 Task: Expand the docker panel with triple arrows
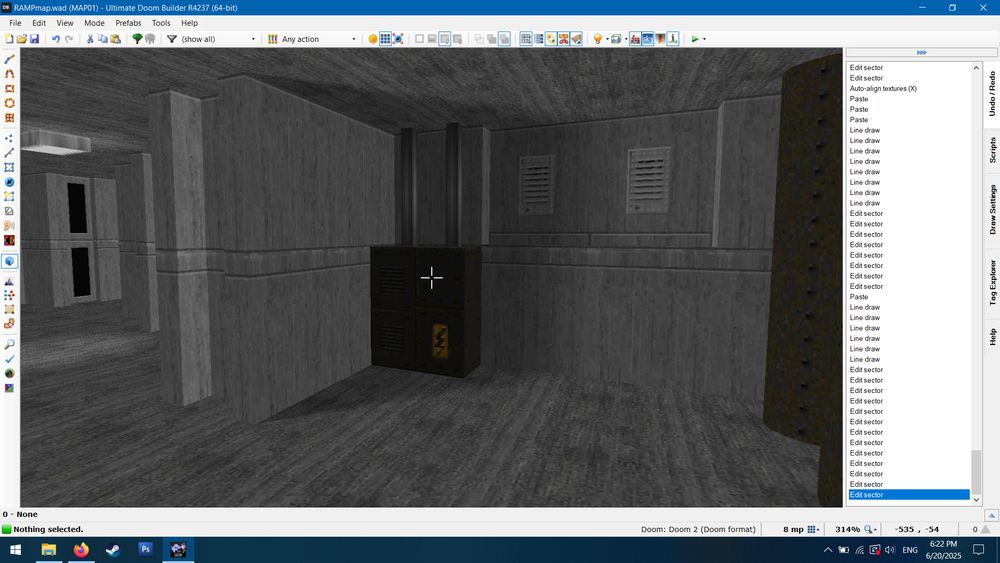pos(921,52)
